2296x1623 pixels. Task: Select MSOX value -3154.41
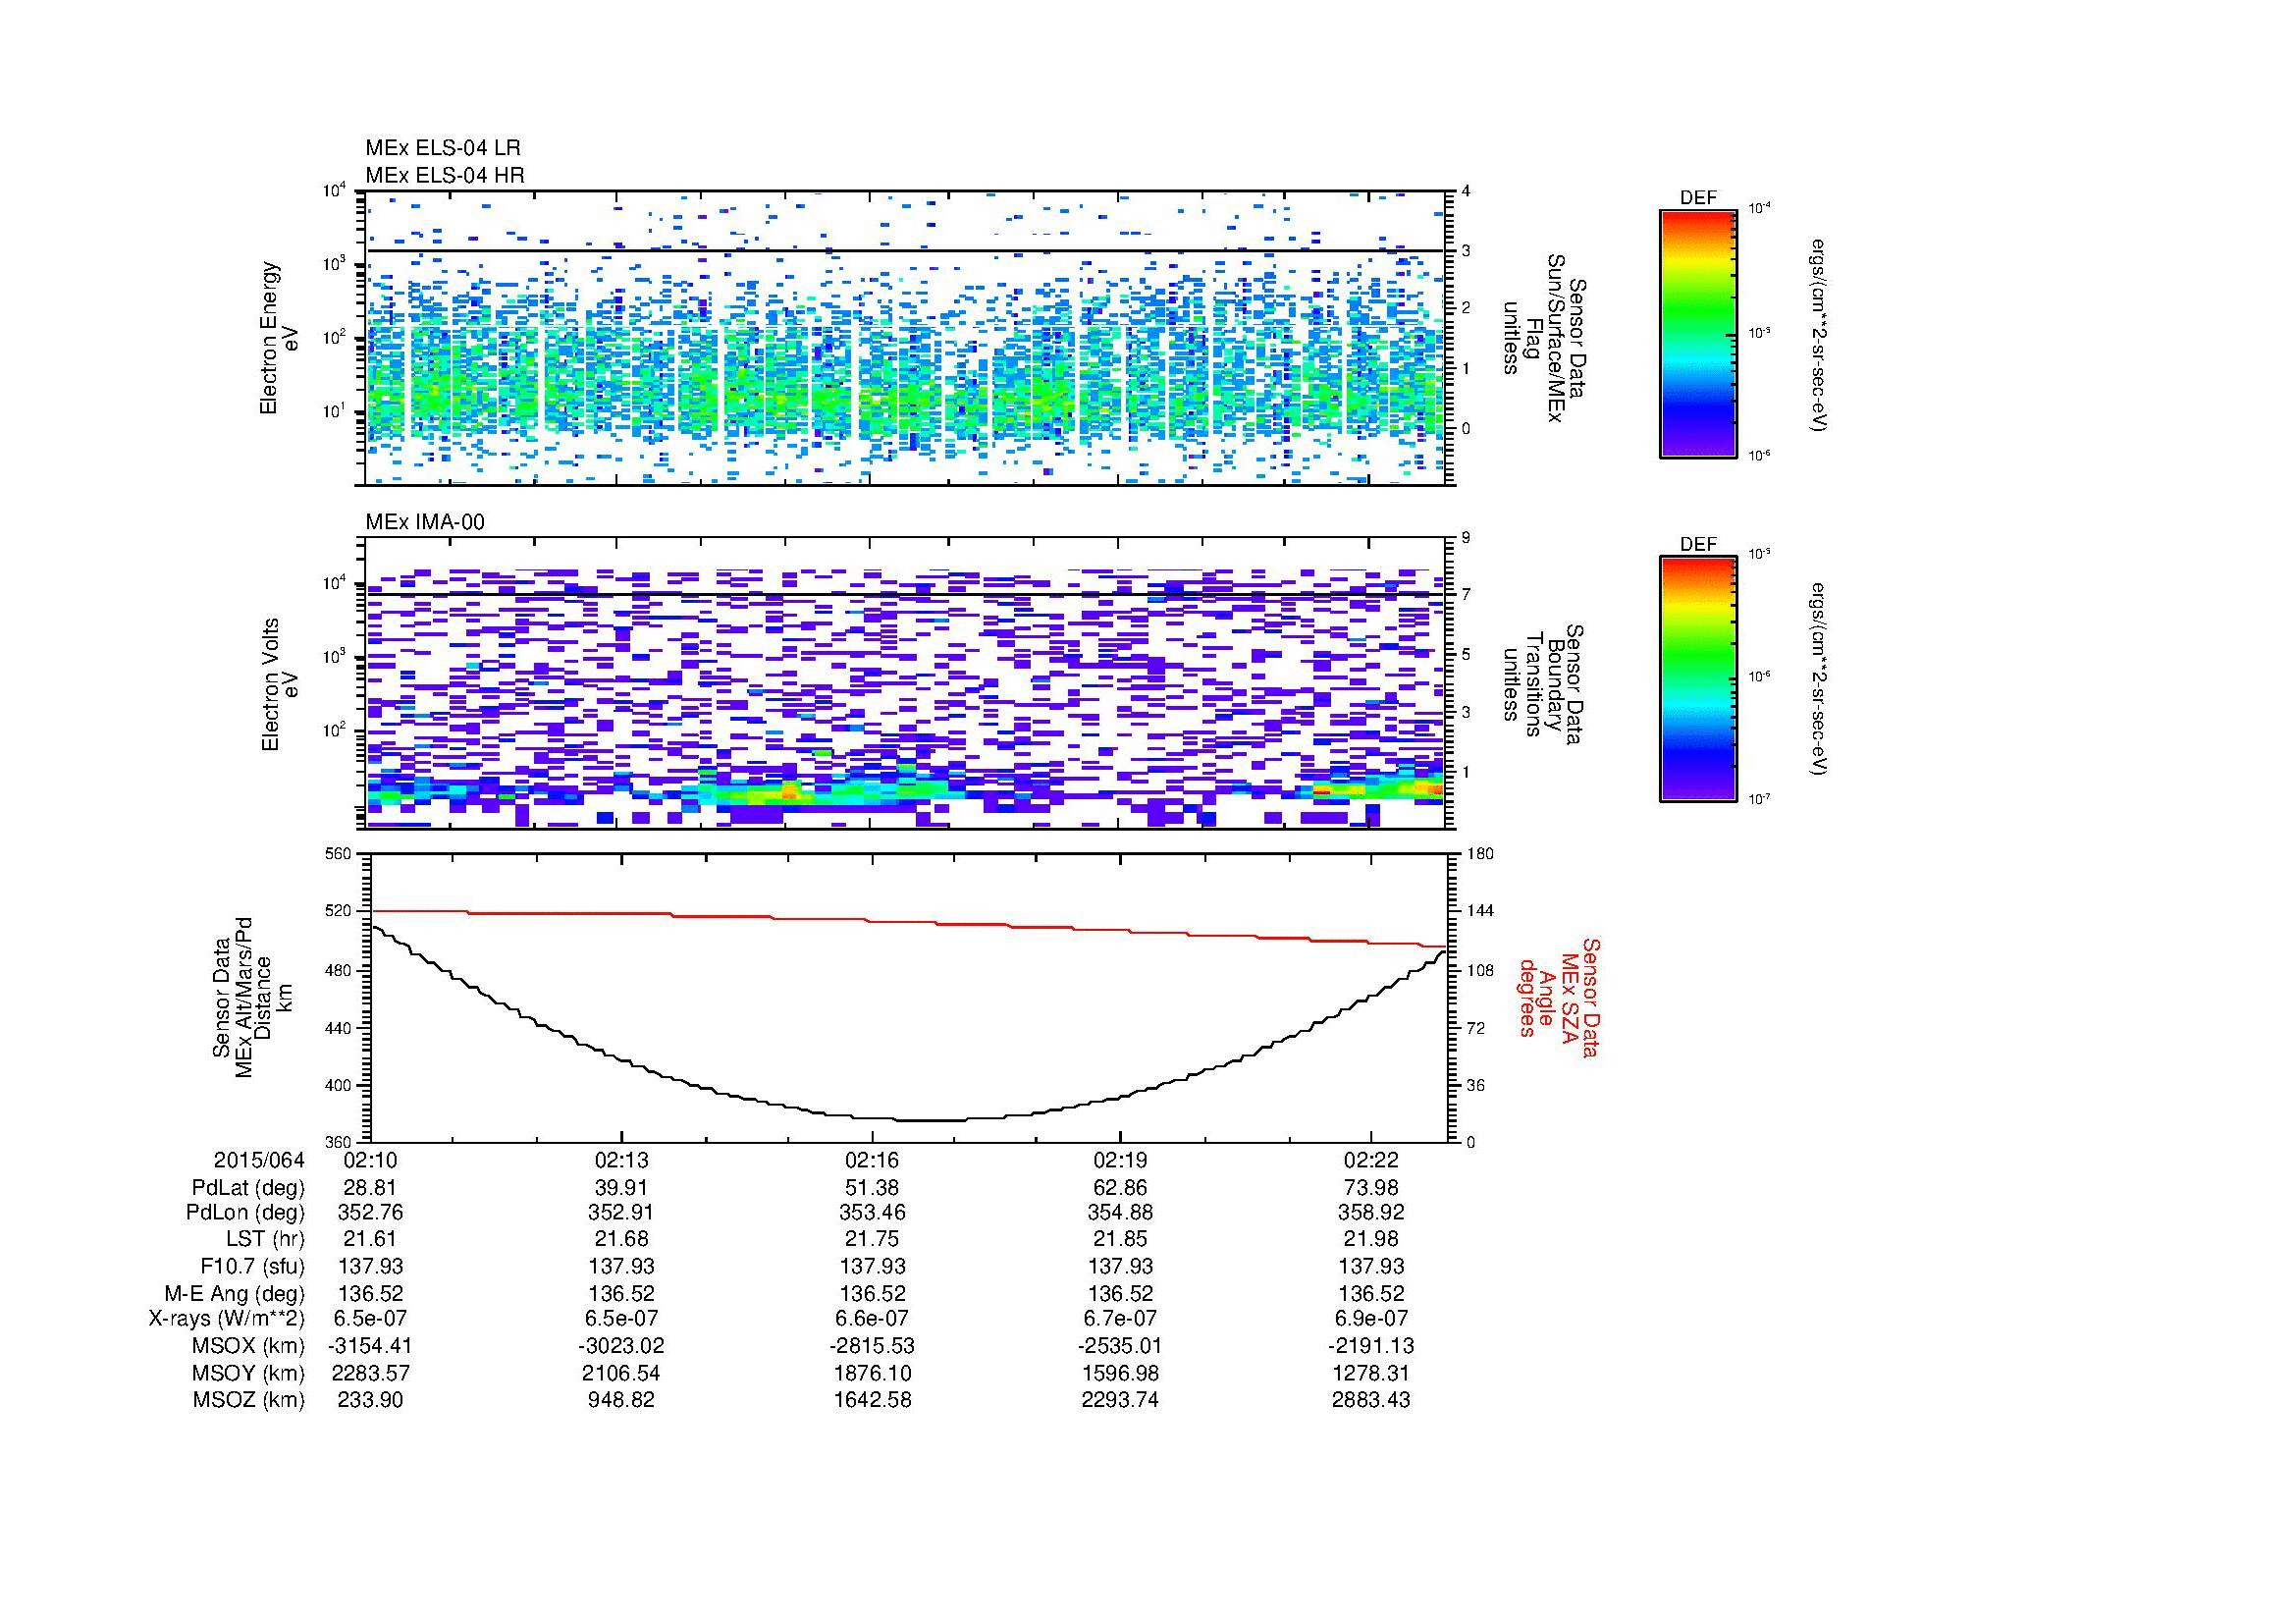pyautogui.click(x=371, y=1346)
